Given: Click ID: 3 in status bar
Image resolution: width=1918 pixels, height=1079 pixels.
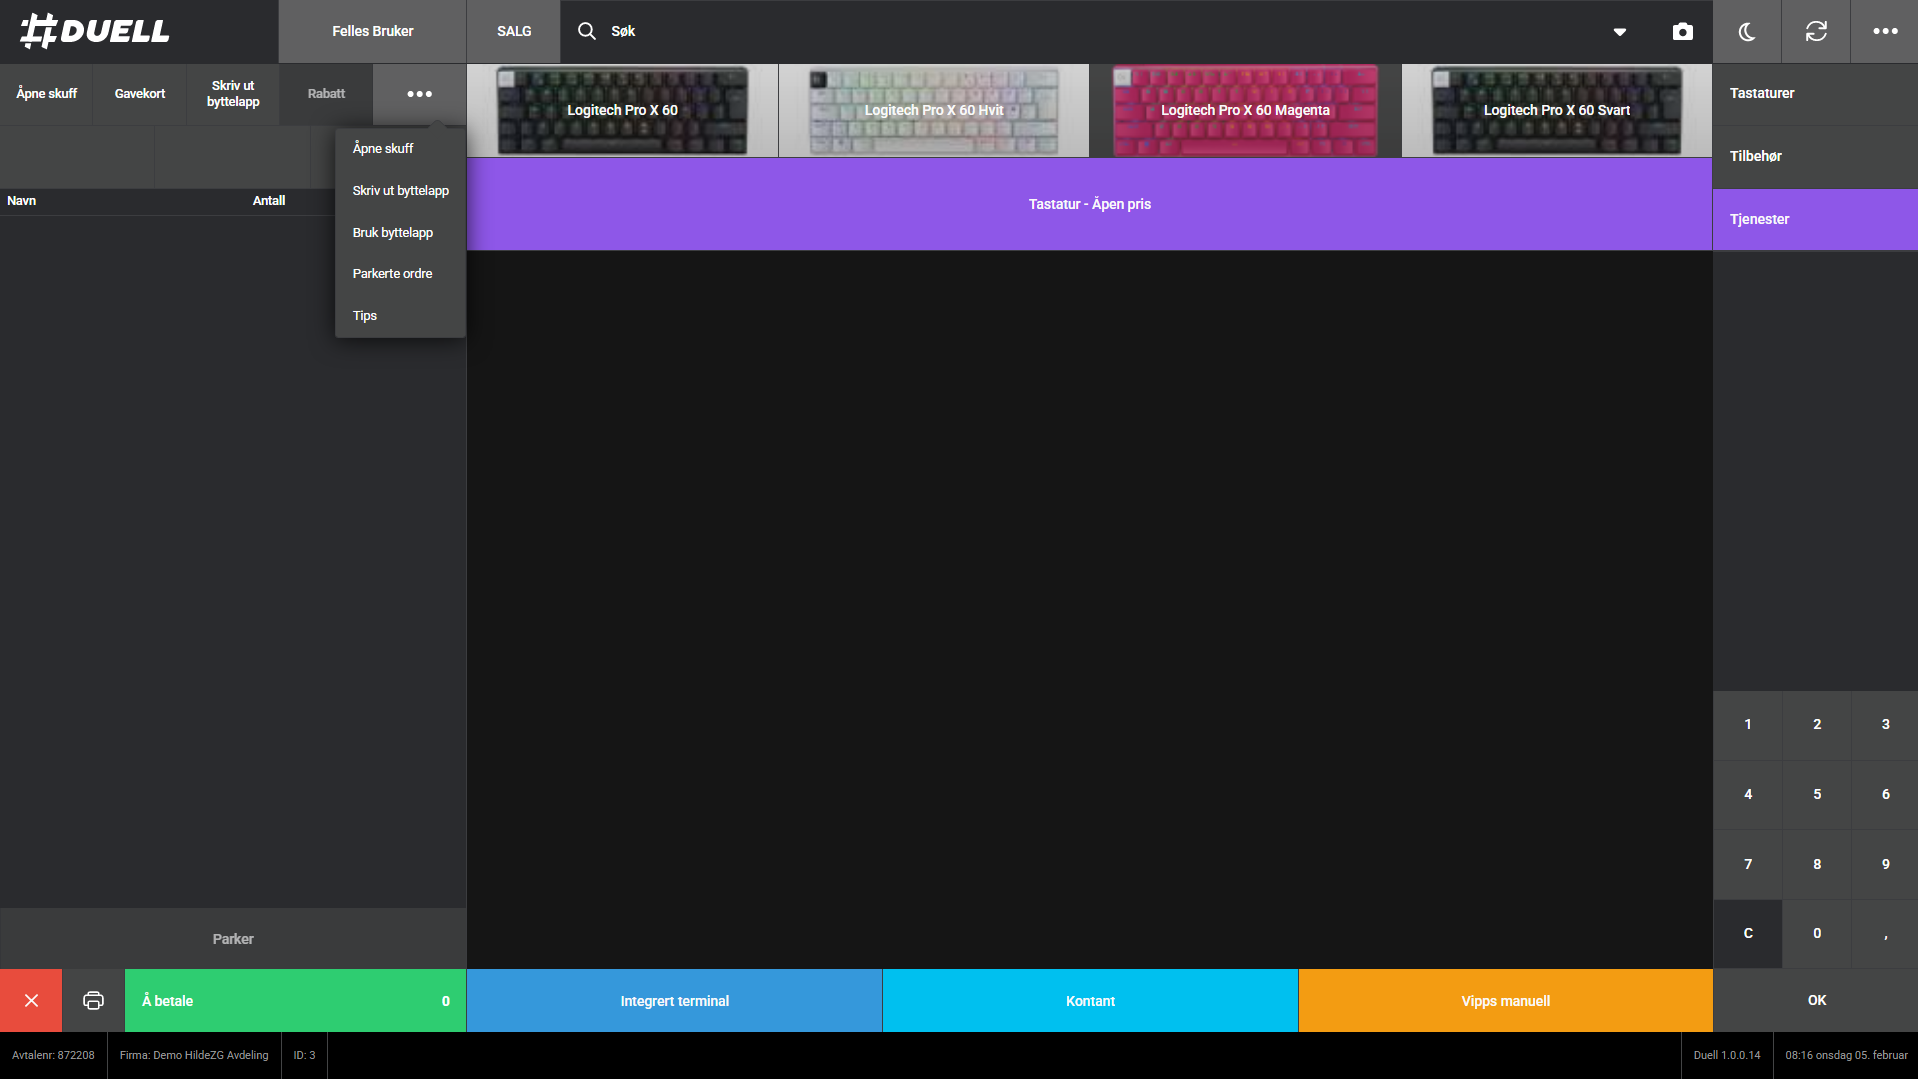Looking at the screenshot, I should pos(304,1055).
